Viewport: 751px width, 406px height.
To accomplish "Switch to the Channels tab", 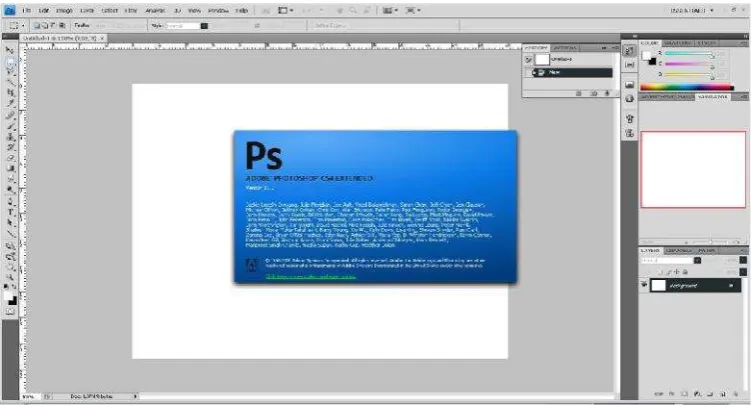I will (678, 250).
